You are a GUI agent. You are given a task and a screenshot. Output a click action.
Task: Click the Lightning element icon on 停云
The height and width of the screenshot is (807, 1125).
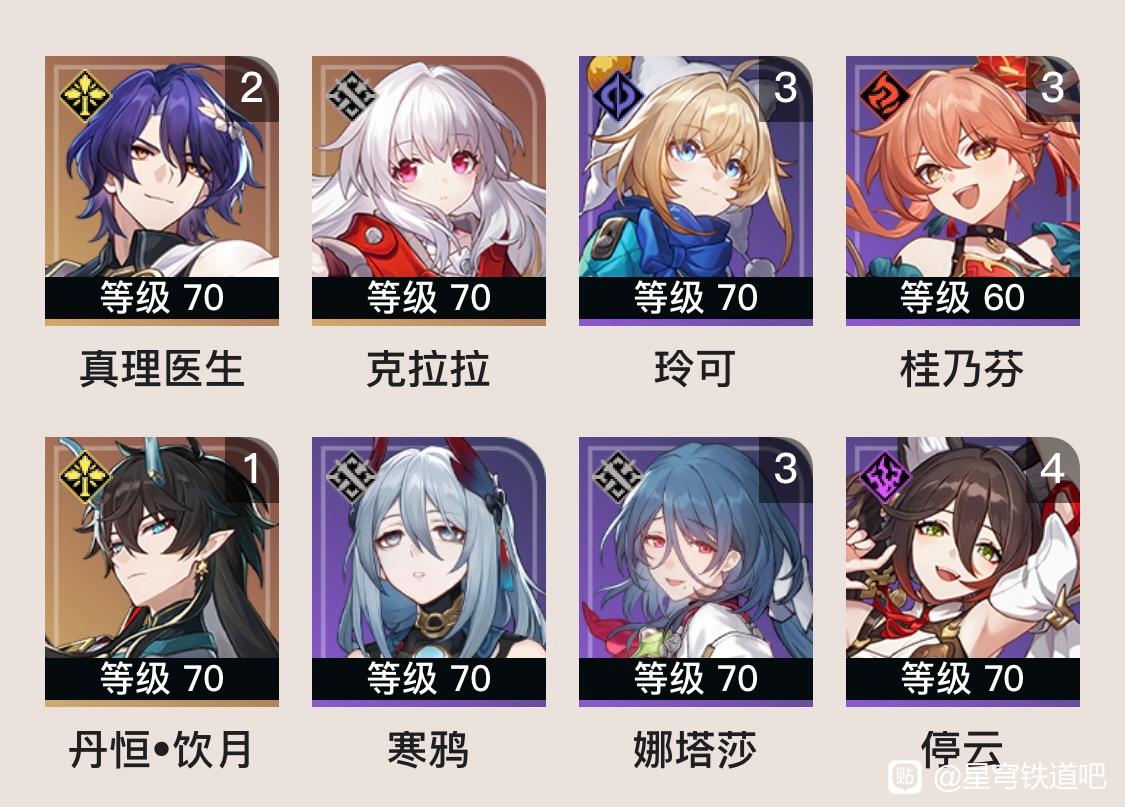[x=885, y=476]
